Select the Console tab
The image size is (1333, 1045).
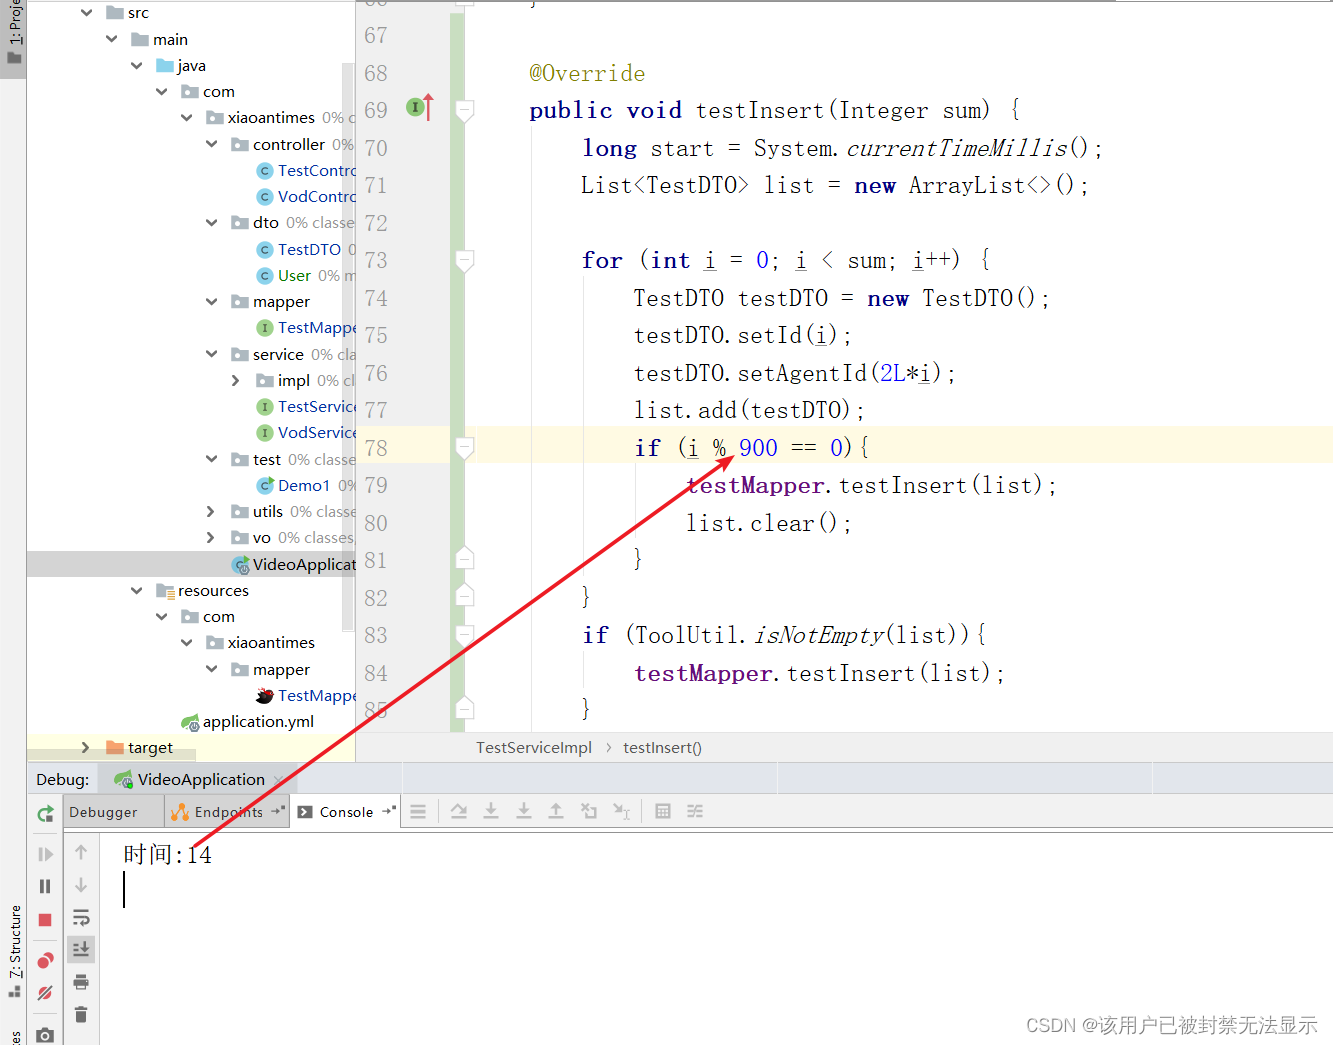346,812
